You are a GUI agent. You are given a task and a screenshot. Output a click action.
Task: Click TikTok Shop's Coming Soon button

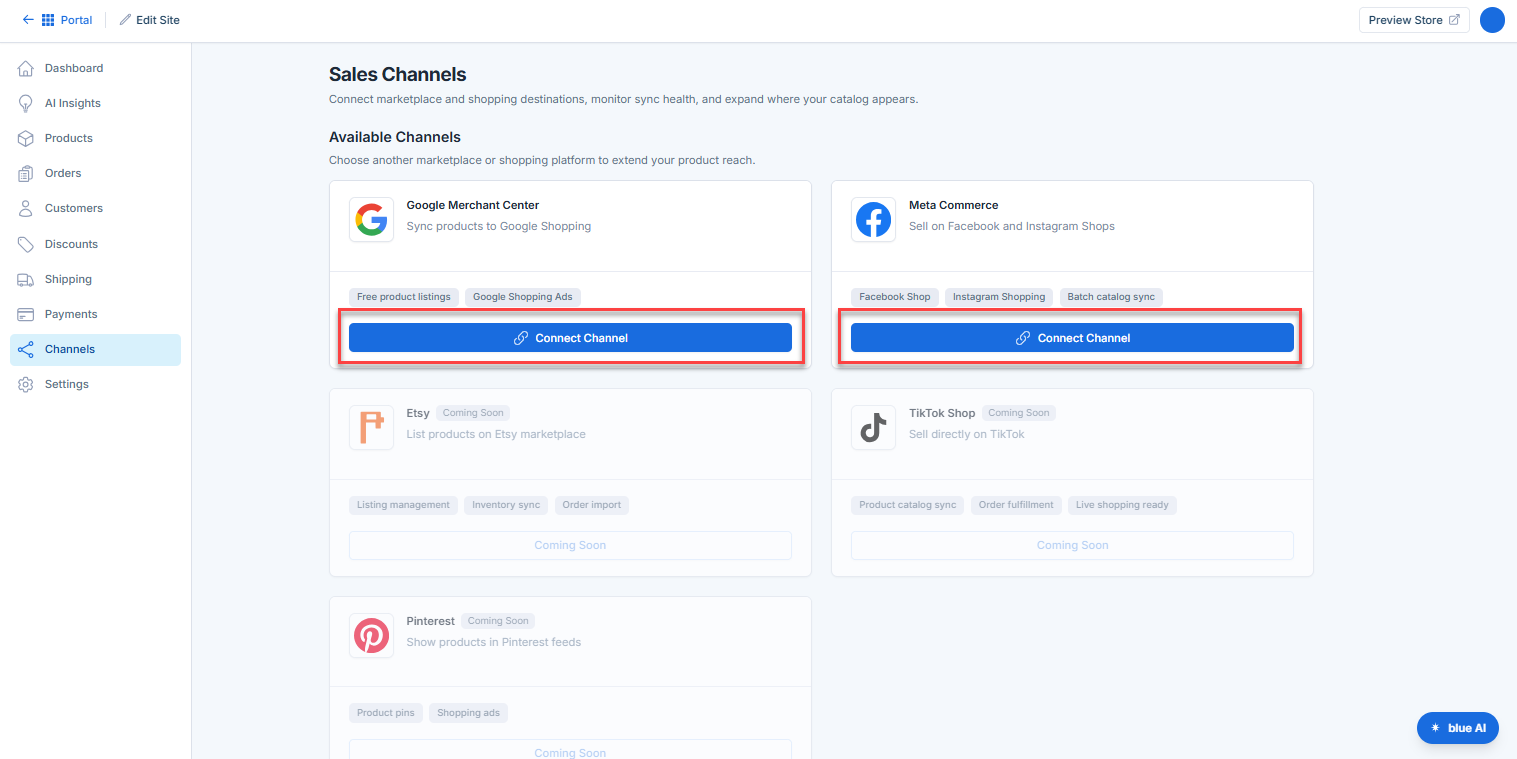tap(1072, 545)
